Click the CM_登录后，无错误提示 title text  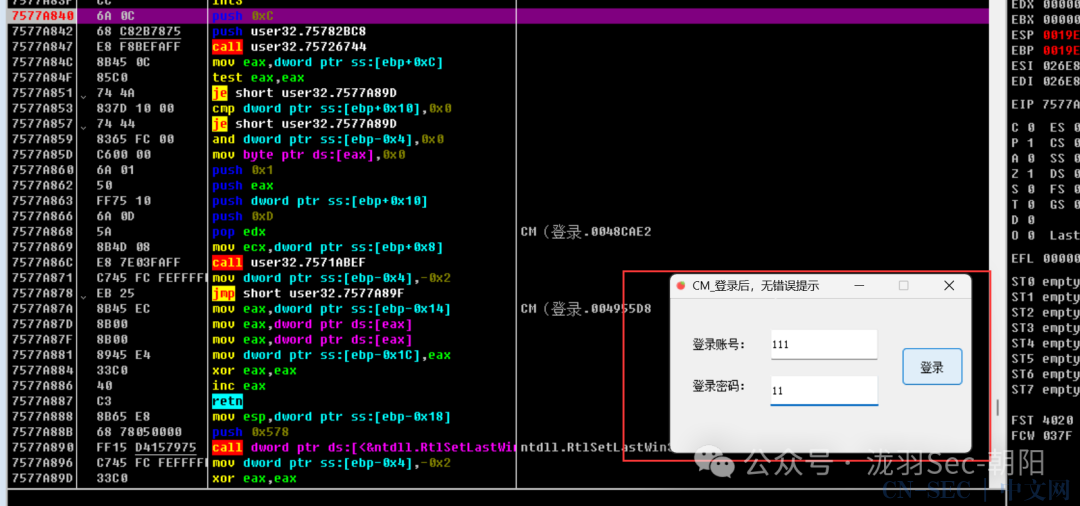click(756, 286)
